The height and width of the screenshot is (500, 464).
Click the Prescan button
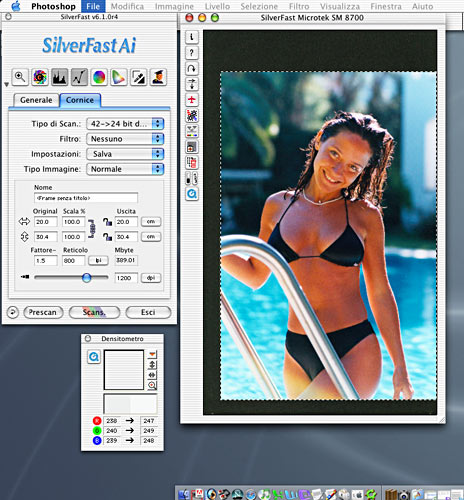[x=43, y=312]
